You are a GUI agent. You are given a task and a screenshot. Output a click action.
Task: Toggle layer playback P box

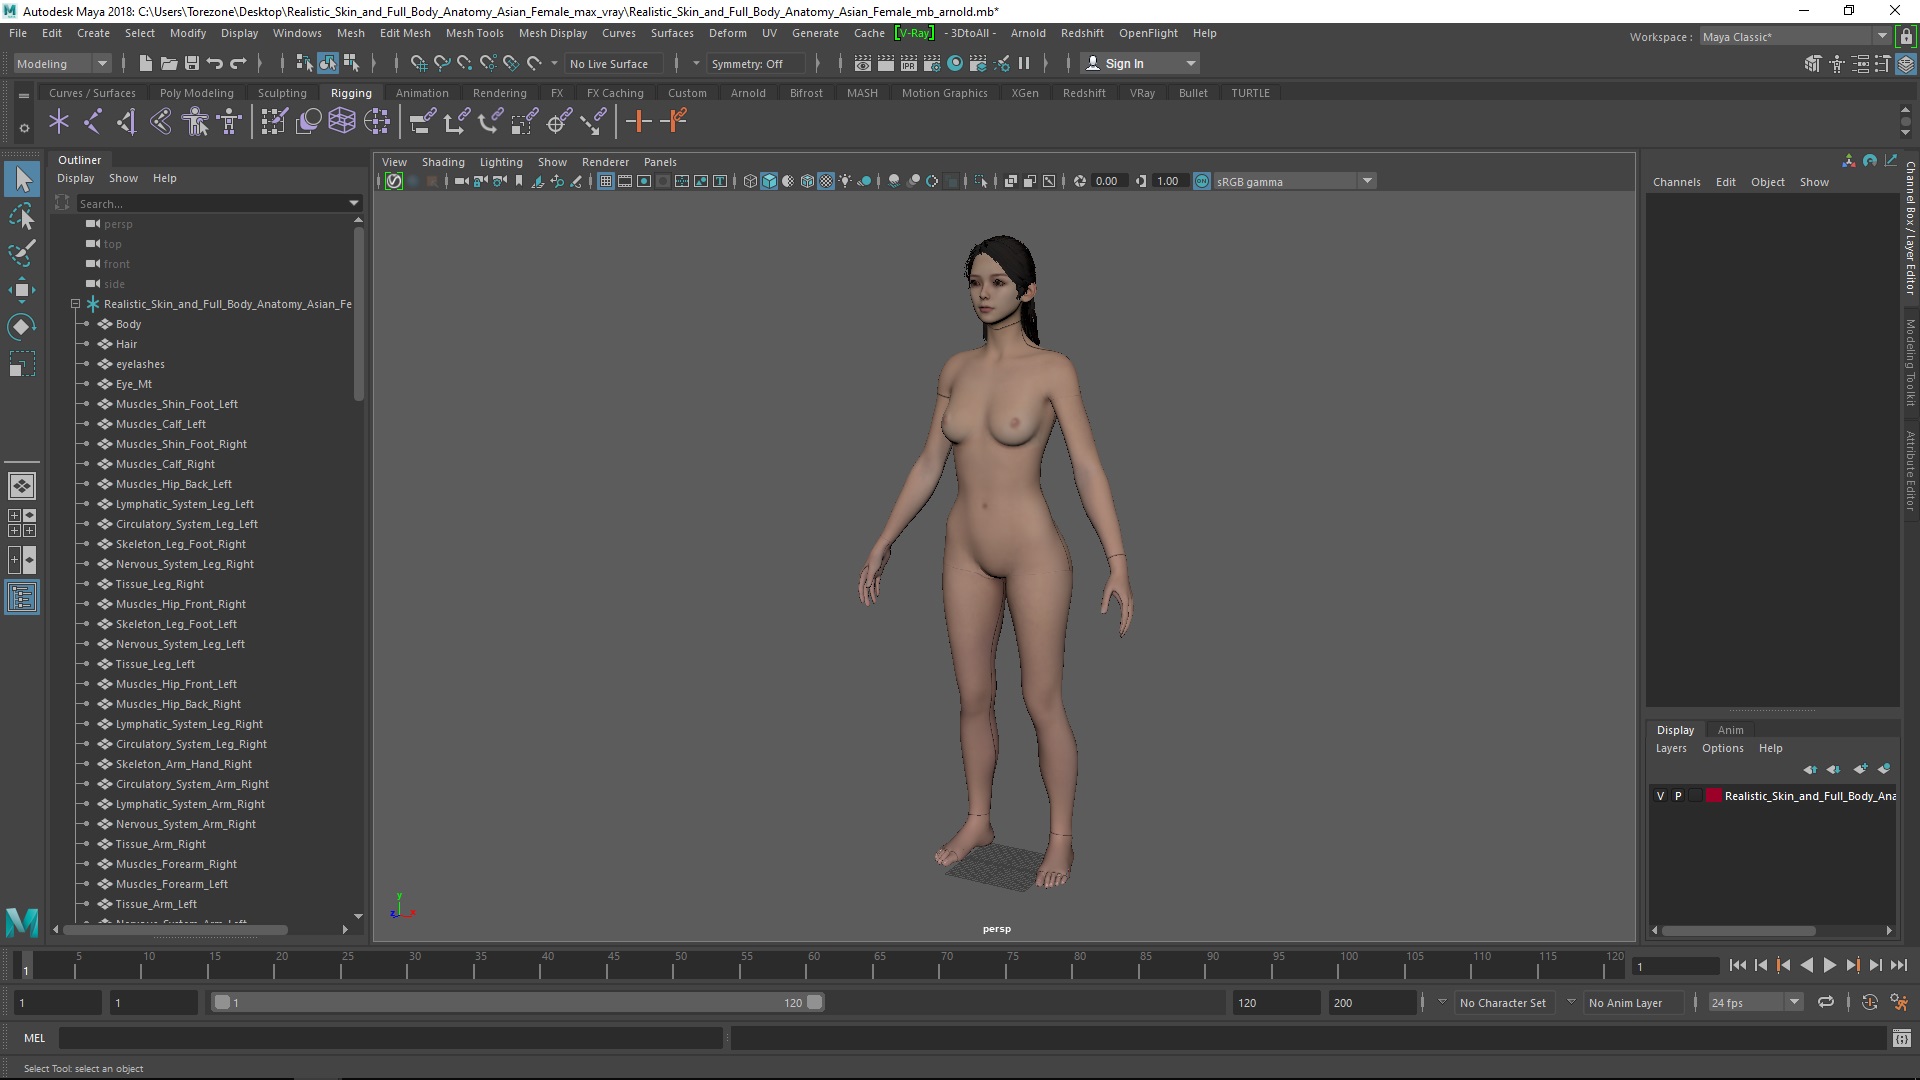tap(1679, 796)
